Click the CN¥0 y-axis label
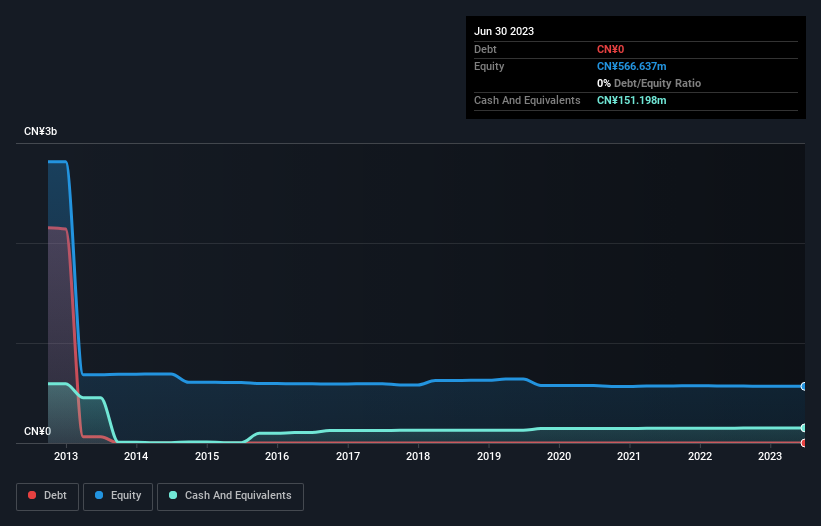This screenshot has height=526, width=821. tap(37, 431)
